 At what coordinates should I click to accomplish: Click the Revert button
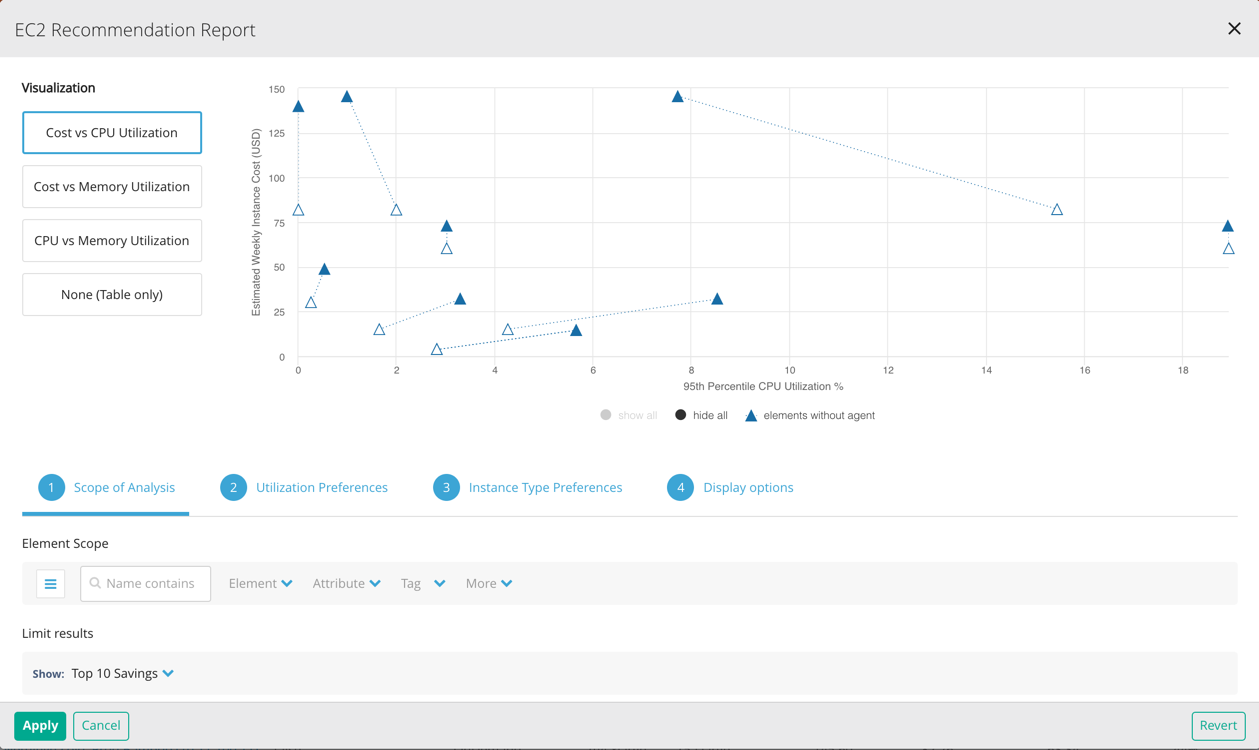(1218, 726)
